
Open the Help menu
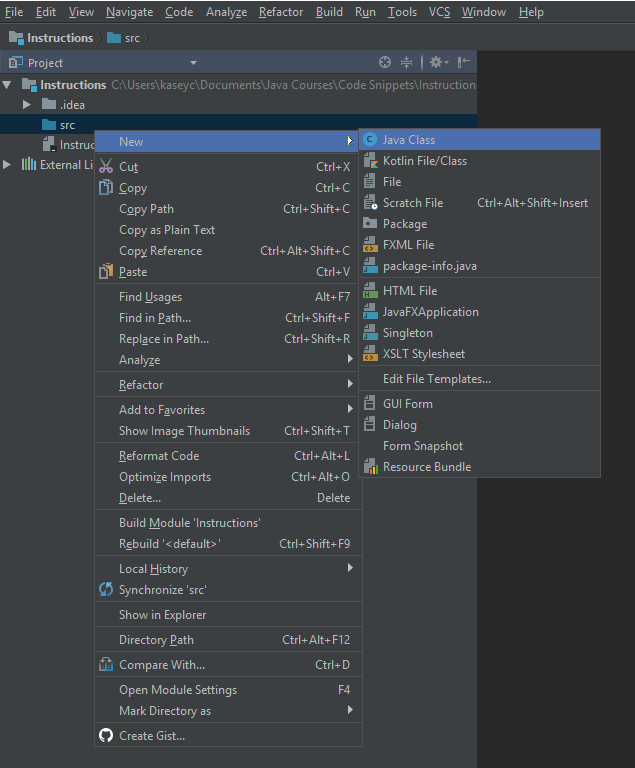(531, 12)
